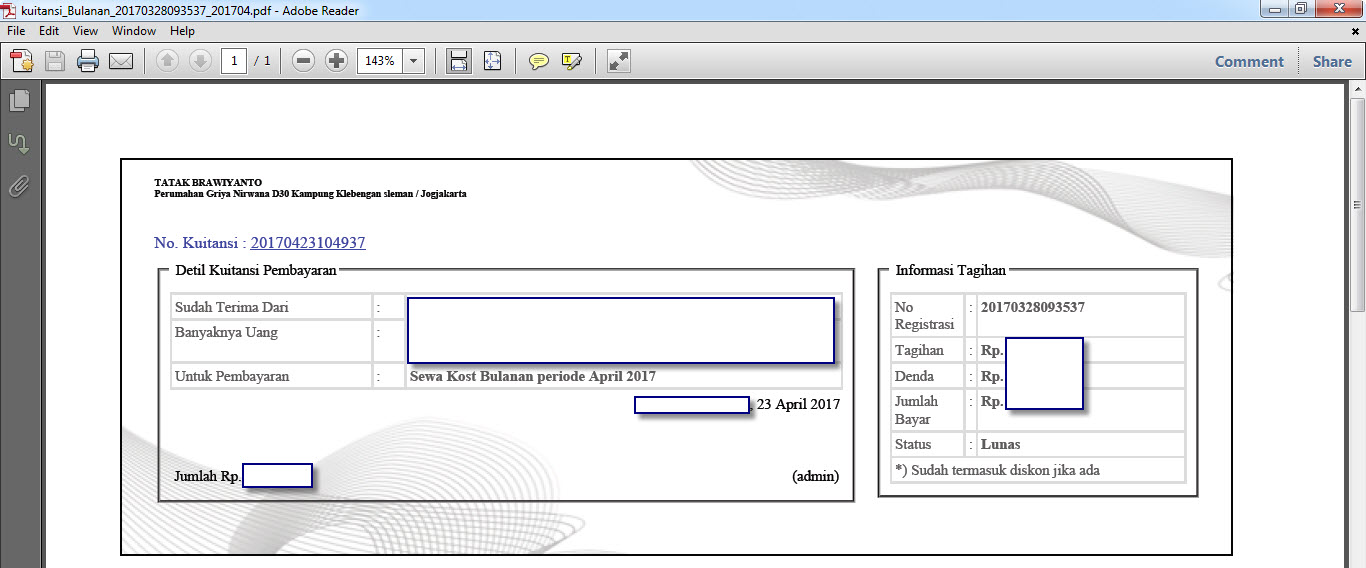The height and width of the screenshot is (568, 1366).
Task: Open the File menu
Action: tap(16, 31)
